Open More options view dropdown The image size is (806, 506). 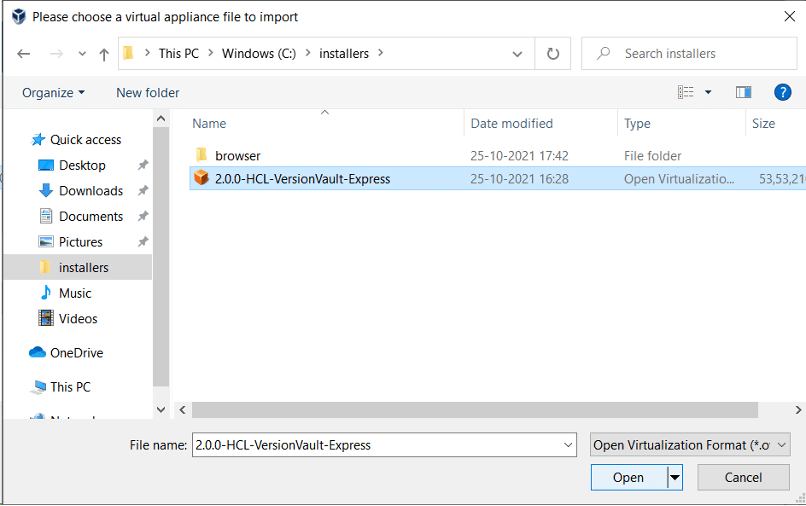tap(708, 92)
